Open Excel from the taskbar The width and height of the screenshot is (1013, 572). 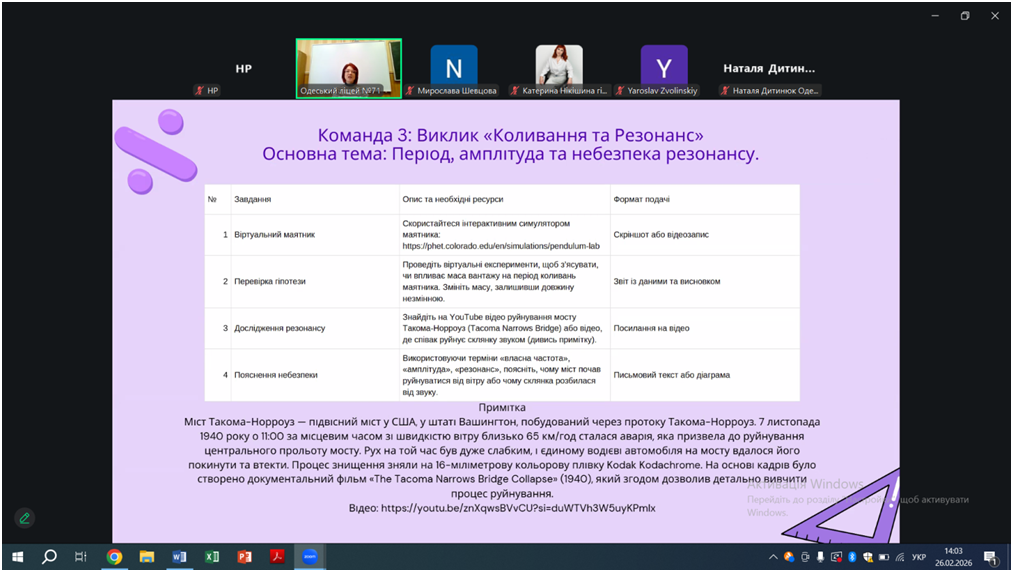coord(212,557)
